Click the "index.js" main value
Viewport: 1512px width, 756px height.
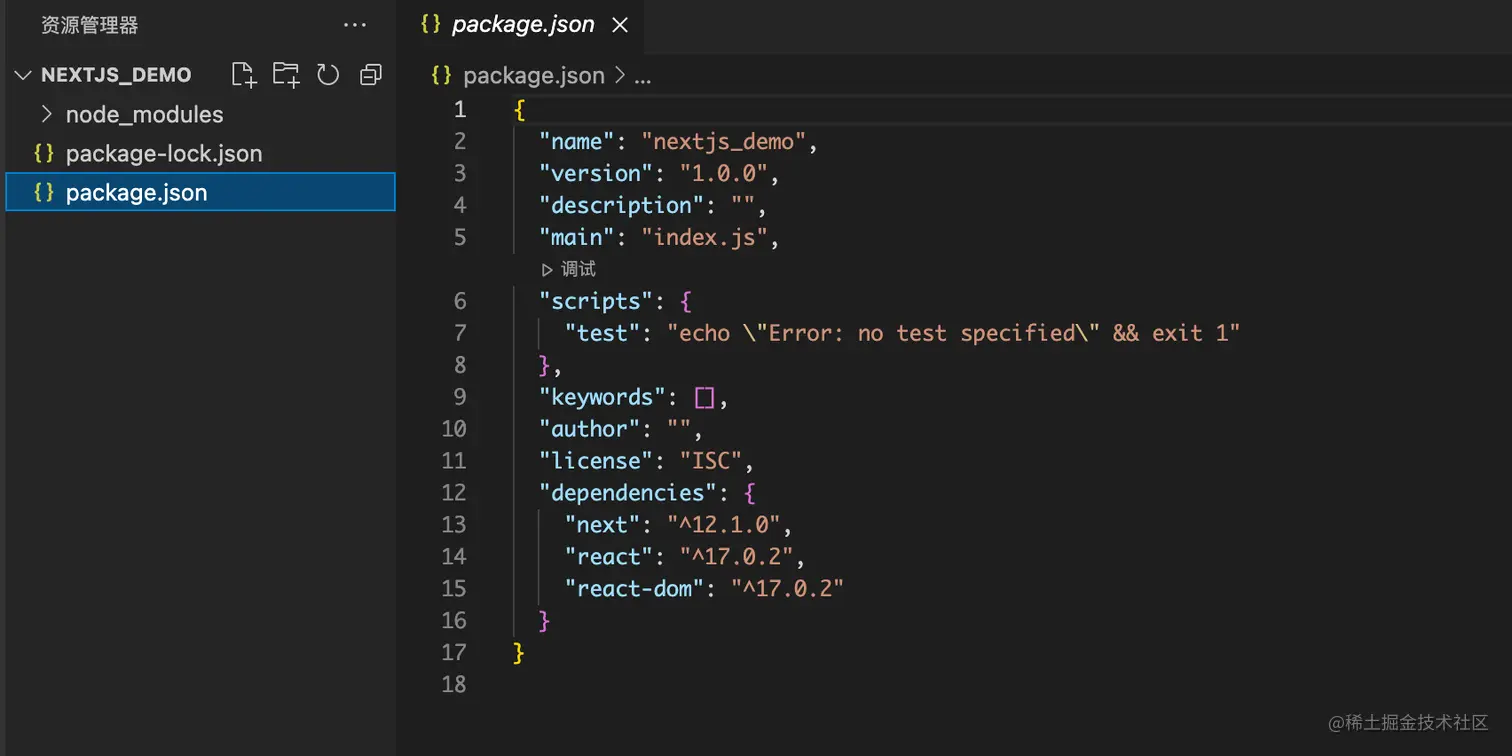[x=705, y=237]
